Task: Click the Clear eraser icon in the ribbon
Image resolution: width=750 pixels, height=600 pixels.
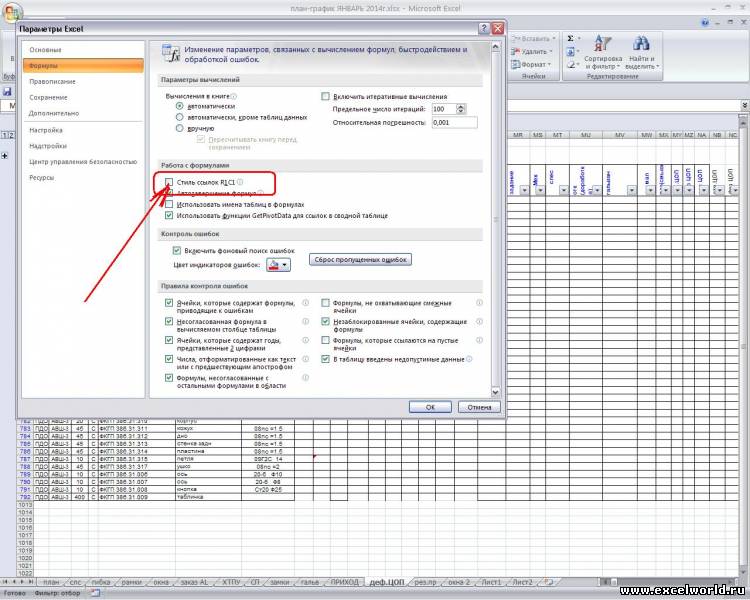Action: click(570, 64)
